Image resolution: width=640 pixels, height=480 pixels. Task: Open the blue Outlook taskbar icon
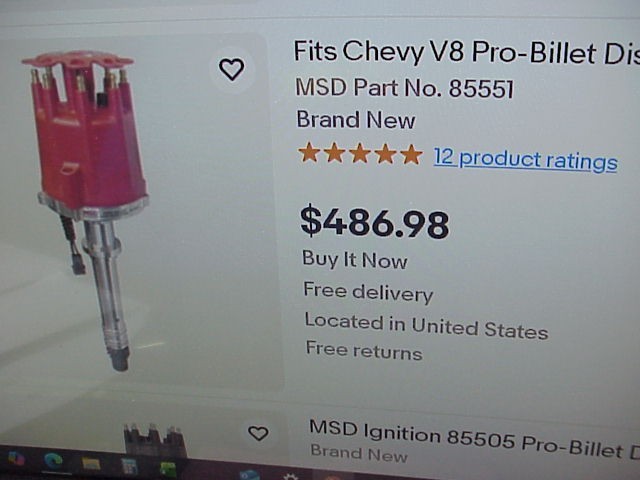[x=249, y=475]
